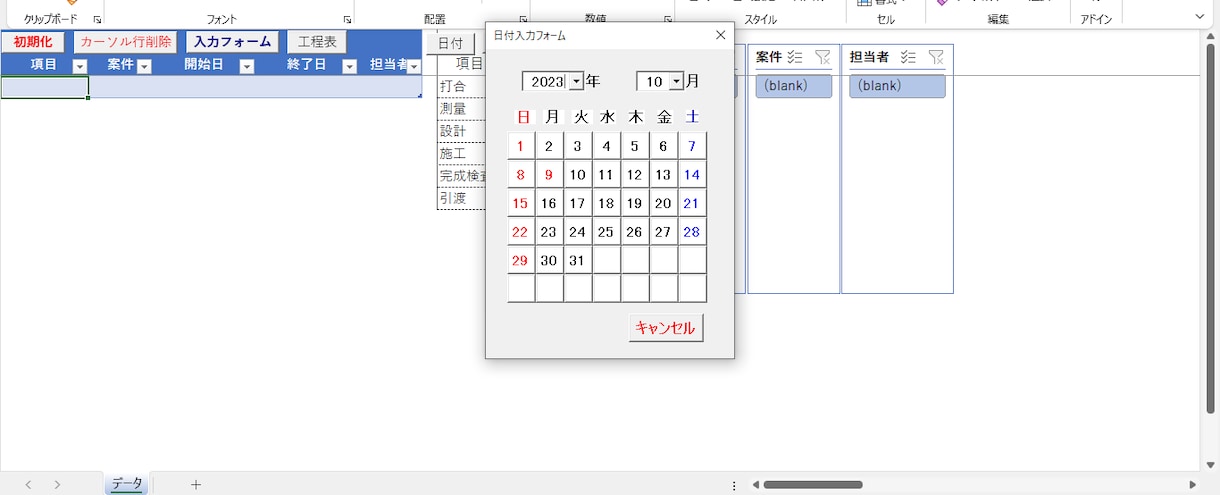Open the 終了日 column filter dropdown
Viewport: 1220px width, 495px height.
click(x=350, y=66)
